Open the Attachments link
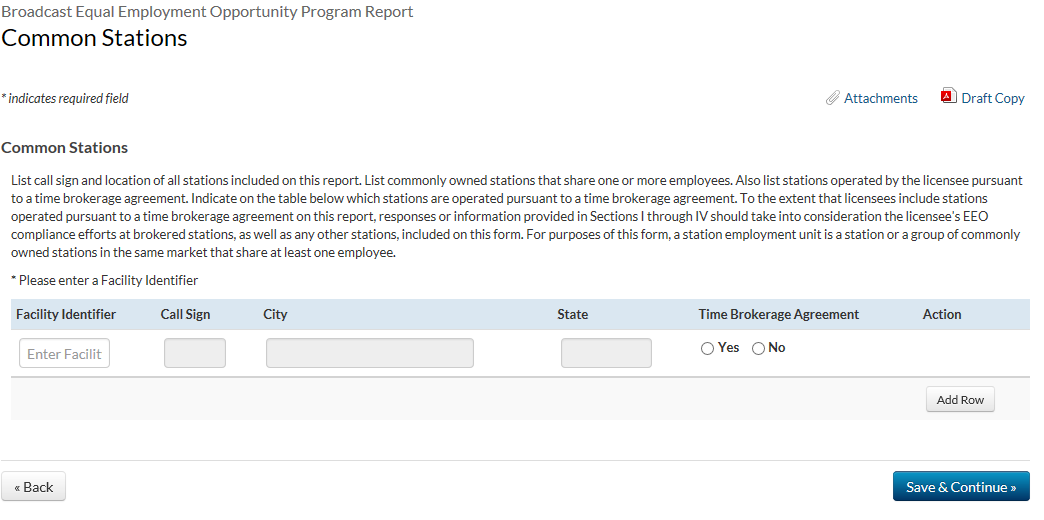 click(x=880, y=99)
